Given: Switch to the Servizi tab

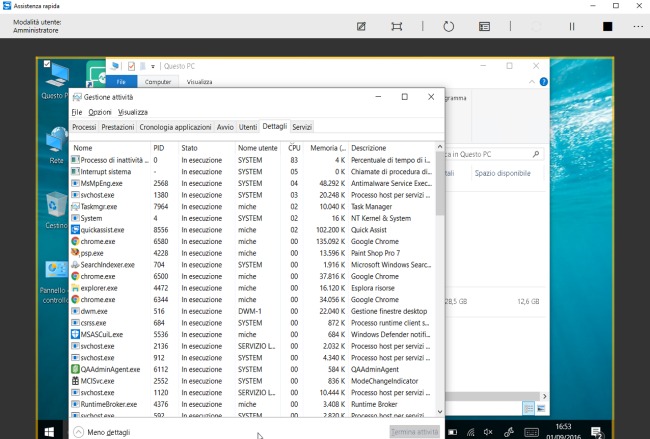Looking at the screenshot, I should click(302, 127).
